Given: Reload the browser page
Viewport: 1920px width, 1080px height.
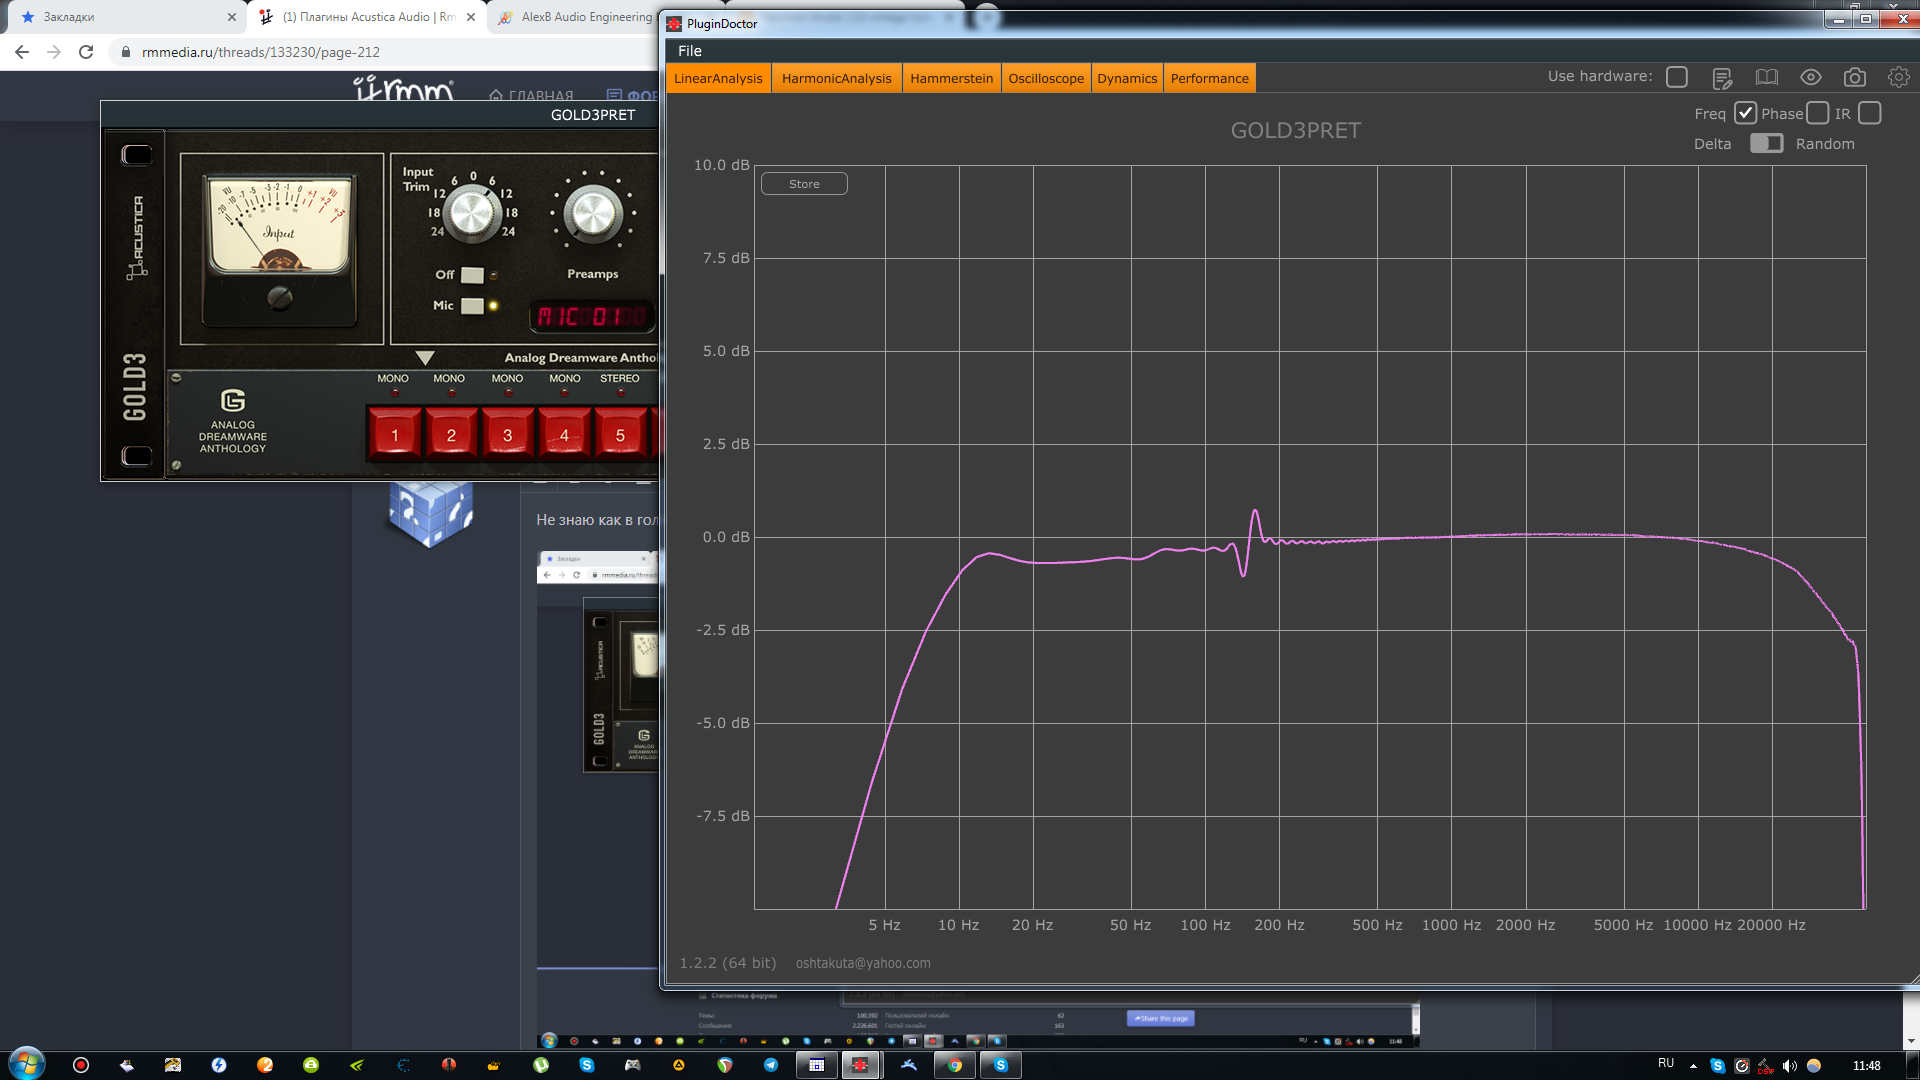Looking at the screenshot, I should click(x=86, y=52).
